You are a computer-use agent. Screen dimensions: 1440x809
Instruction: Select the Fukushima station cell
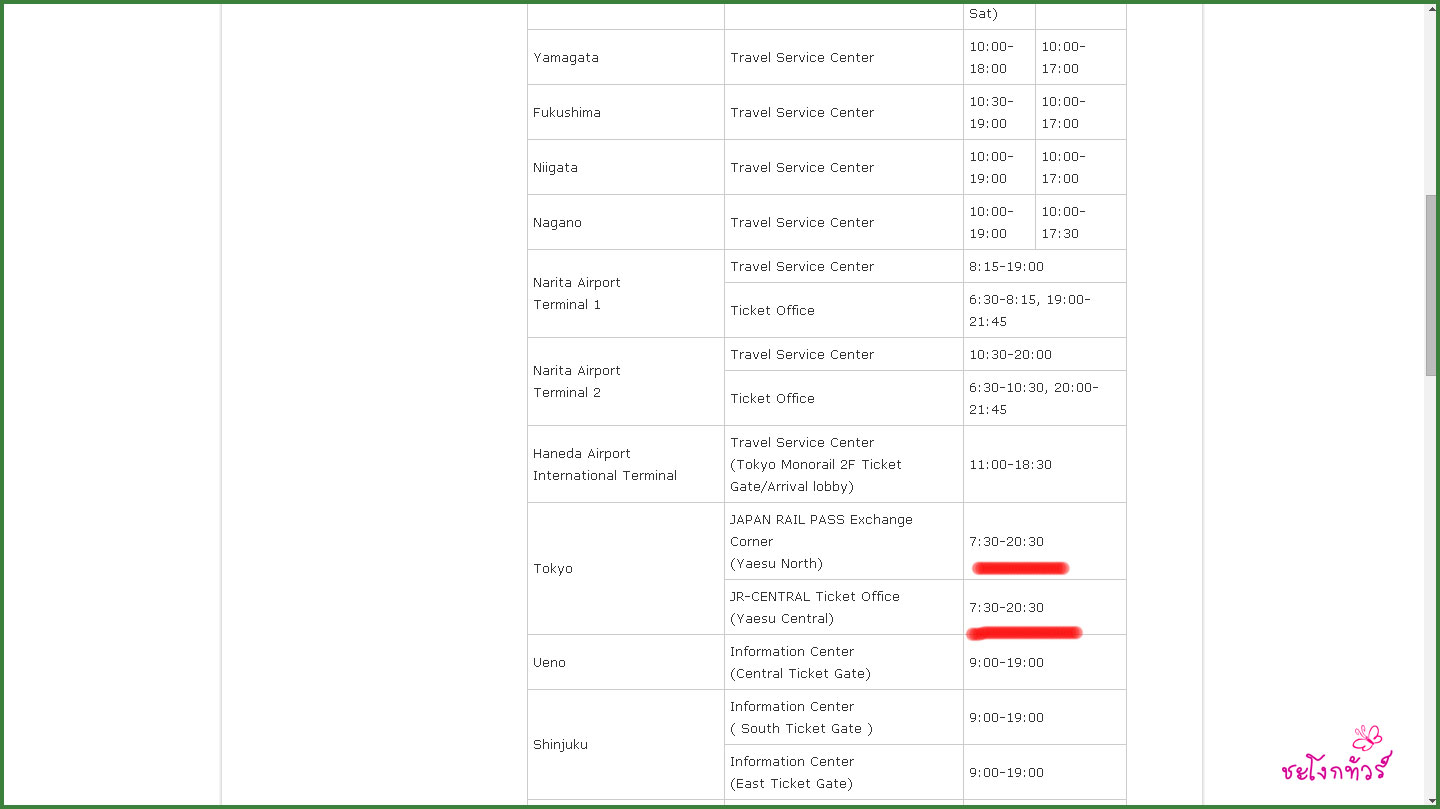626,112
